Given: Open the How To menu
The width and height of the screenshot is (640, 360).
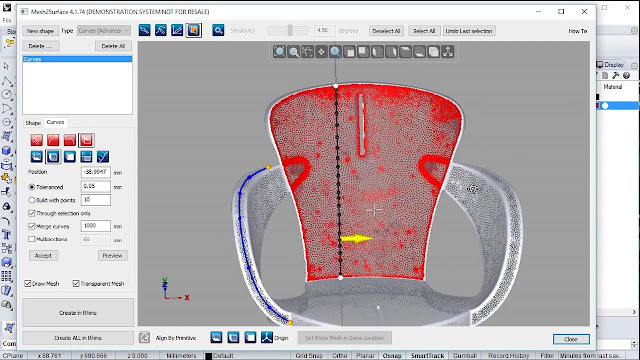Looking at the screenshot, I should point(578,31).
